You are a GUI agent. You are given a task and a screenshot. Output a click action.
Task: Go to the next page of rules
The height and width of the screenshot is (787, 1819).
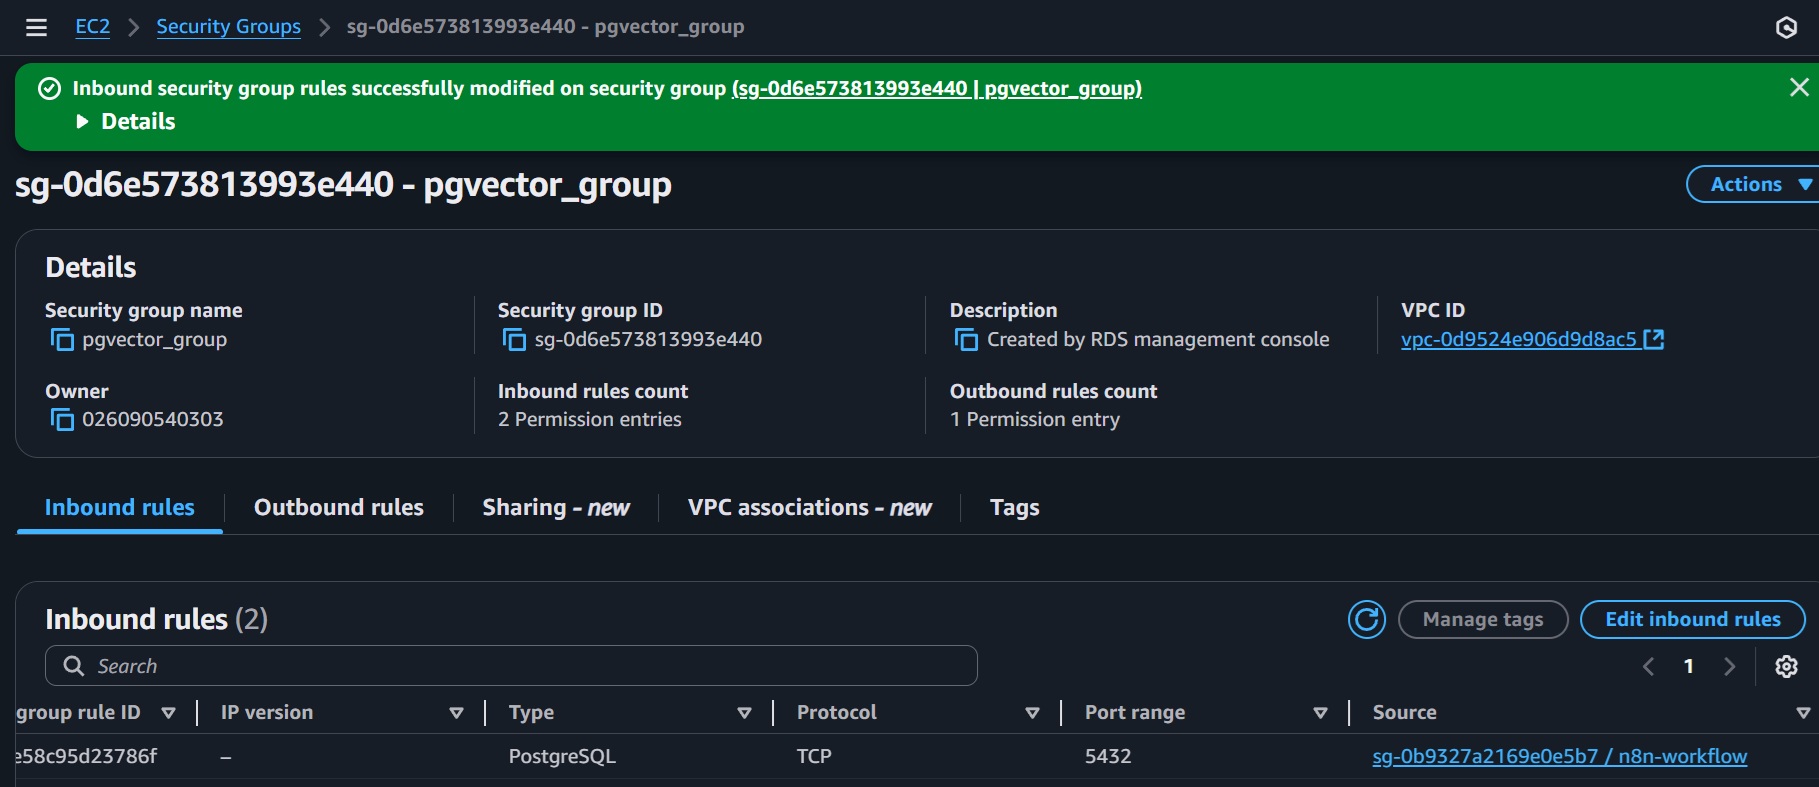pyautogui.click(x=1729, y=666)
